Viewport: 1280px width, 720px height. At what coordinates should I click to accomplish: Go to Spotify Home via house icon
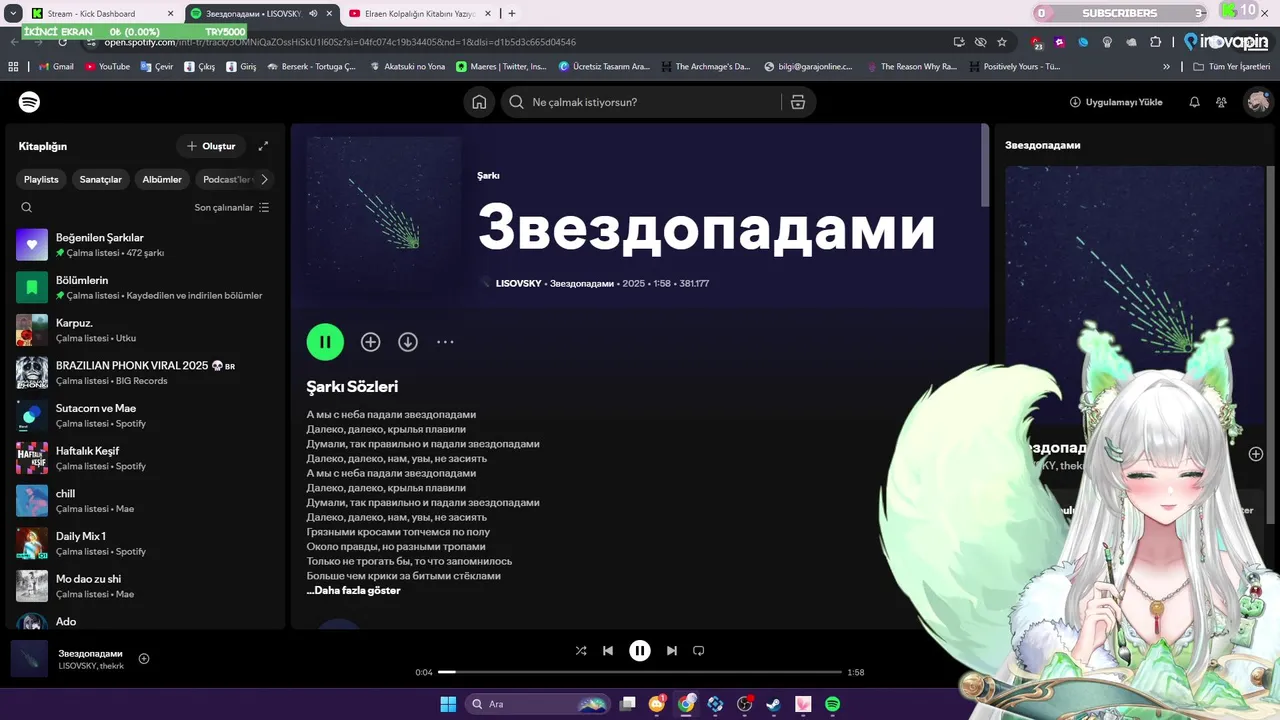pyautogui.click(x=479, y=102)
